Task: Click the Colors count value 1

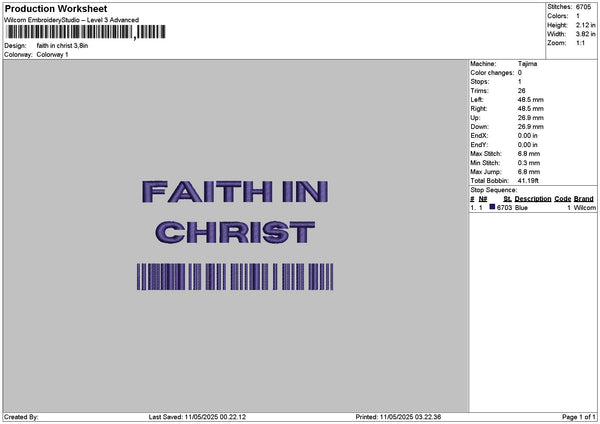Action: [x=578, y=16]
